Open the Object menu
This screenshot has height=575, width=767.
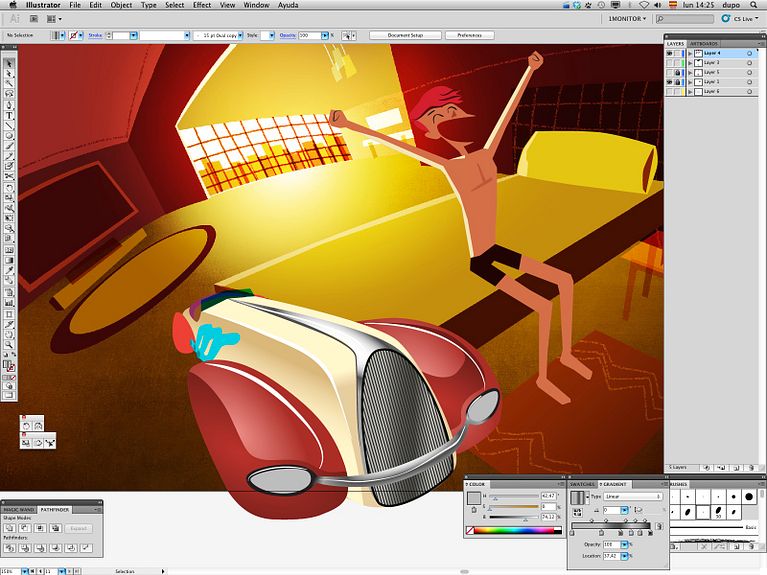tap(120, 5)
